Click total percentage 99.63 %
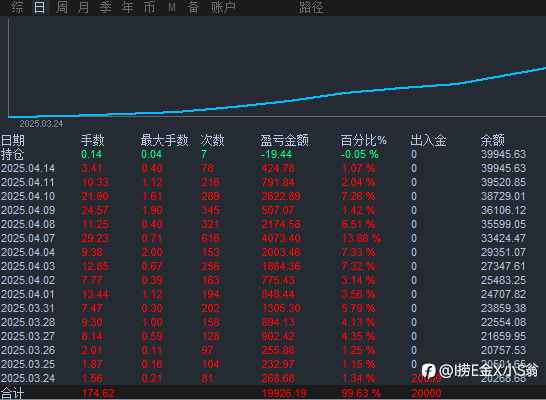 click(361, 393)
